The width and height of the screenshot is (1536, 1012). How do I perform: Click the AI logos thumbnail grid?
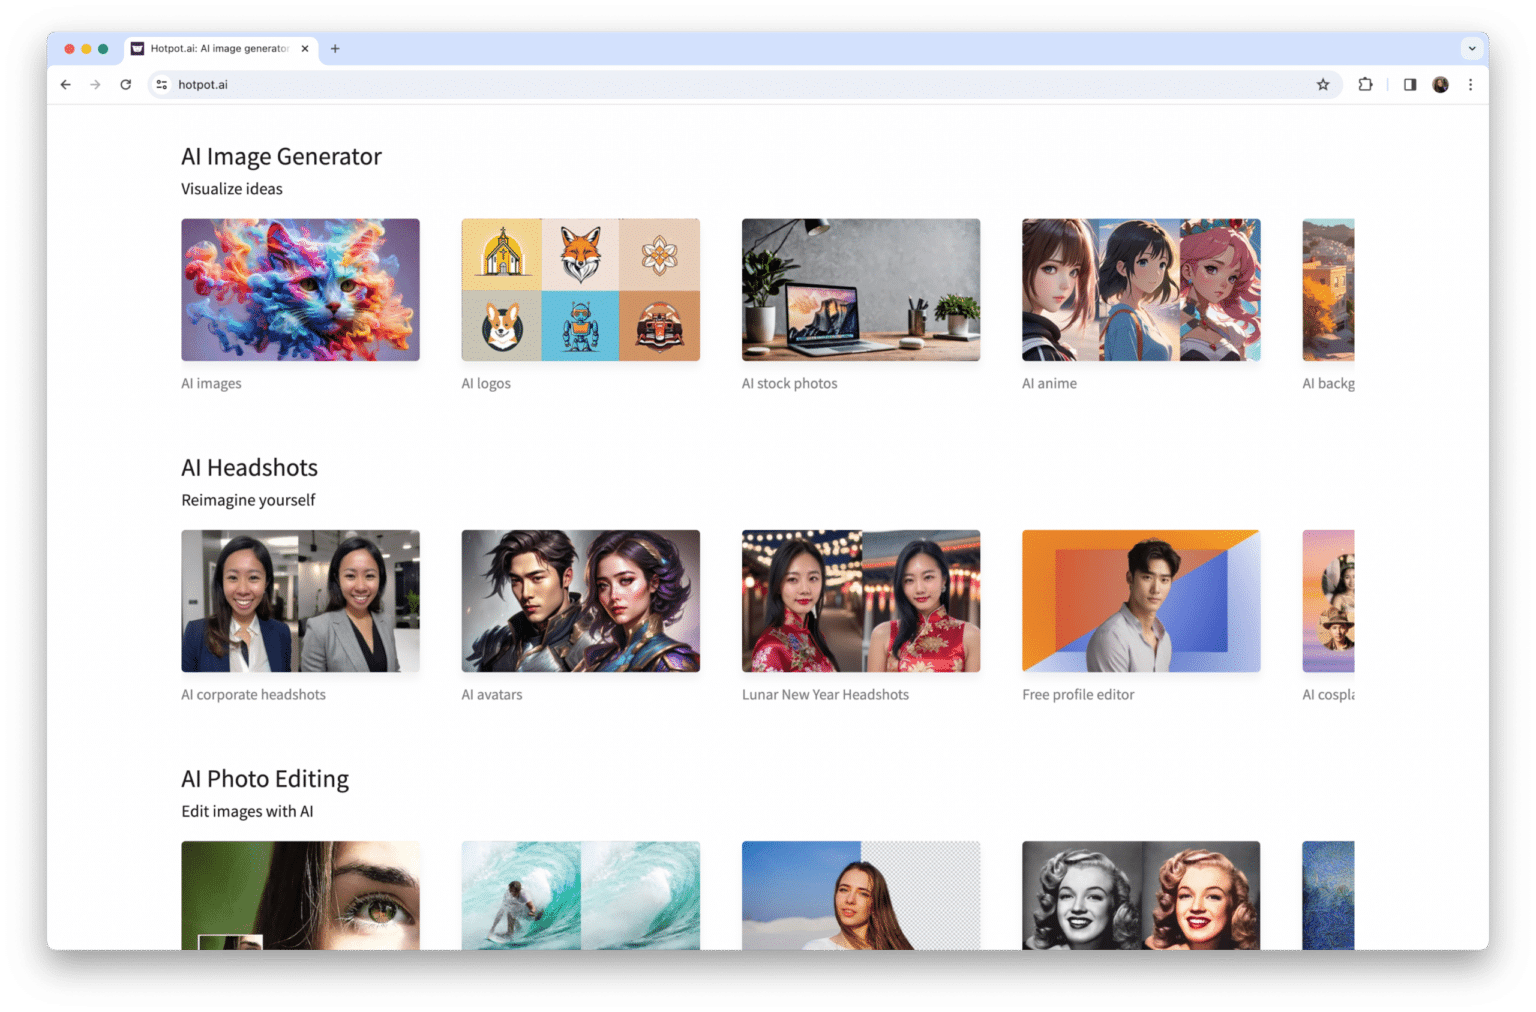[x=580, y=290]
